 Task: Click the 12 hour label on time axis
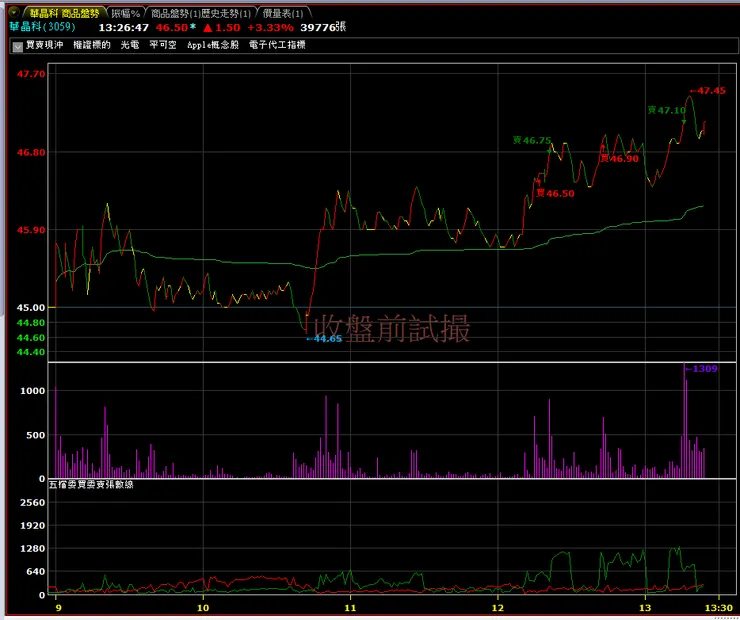497,607
